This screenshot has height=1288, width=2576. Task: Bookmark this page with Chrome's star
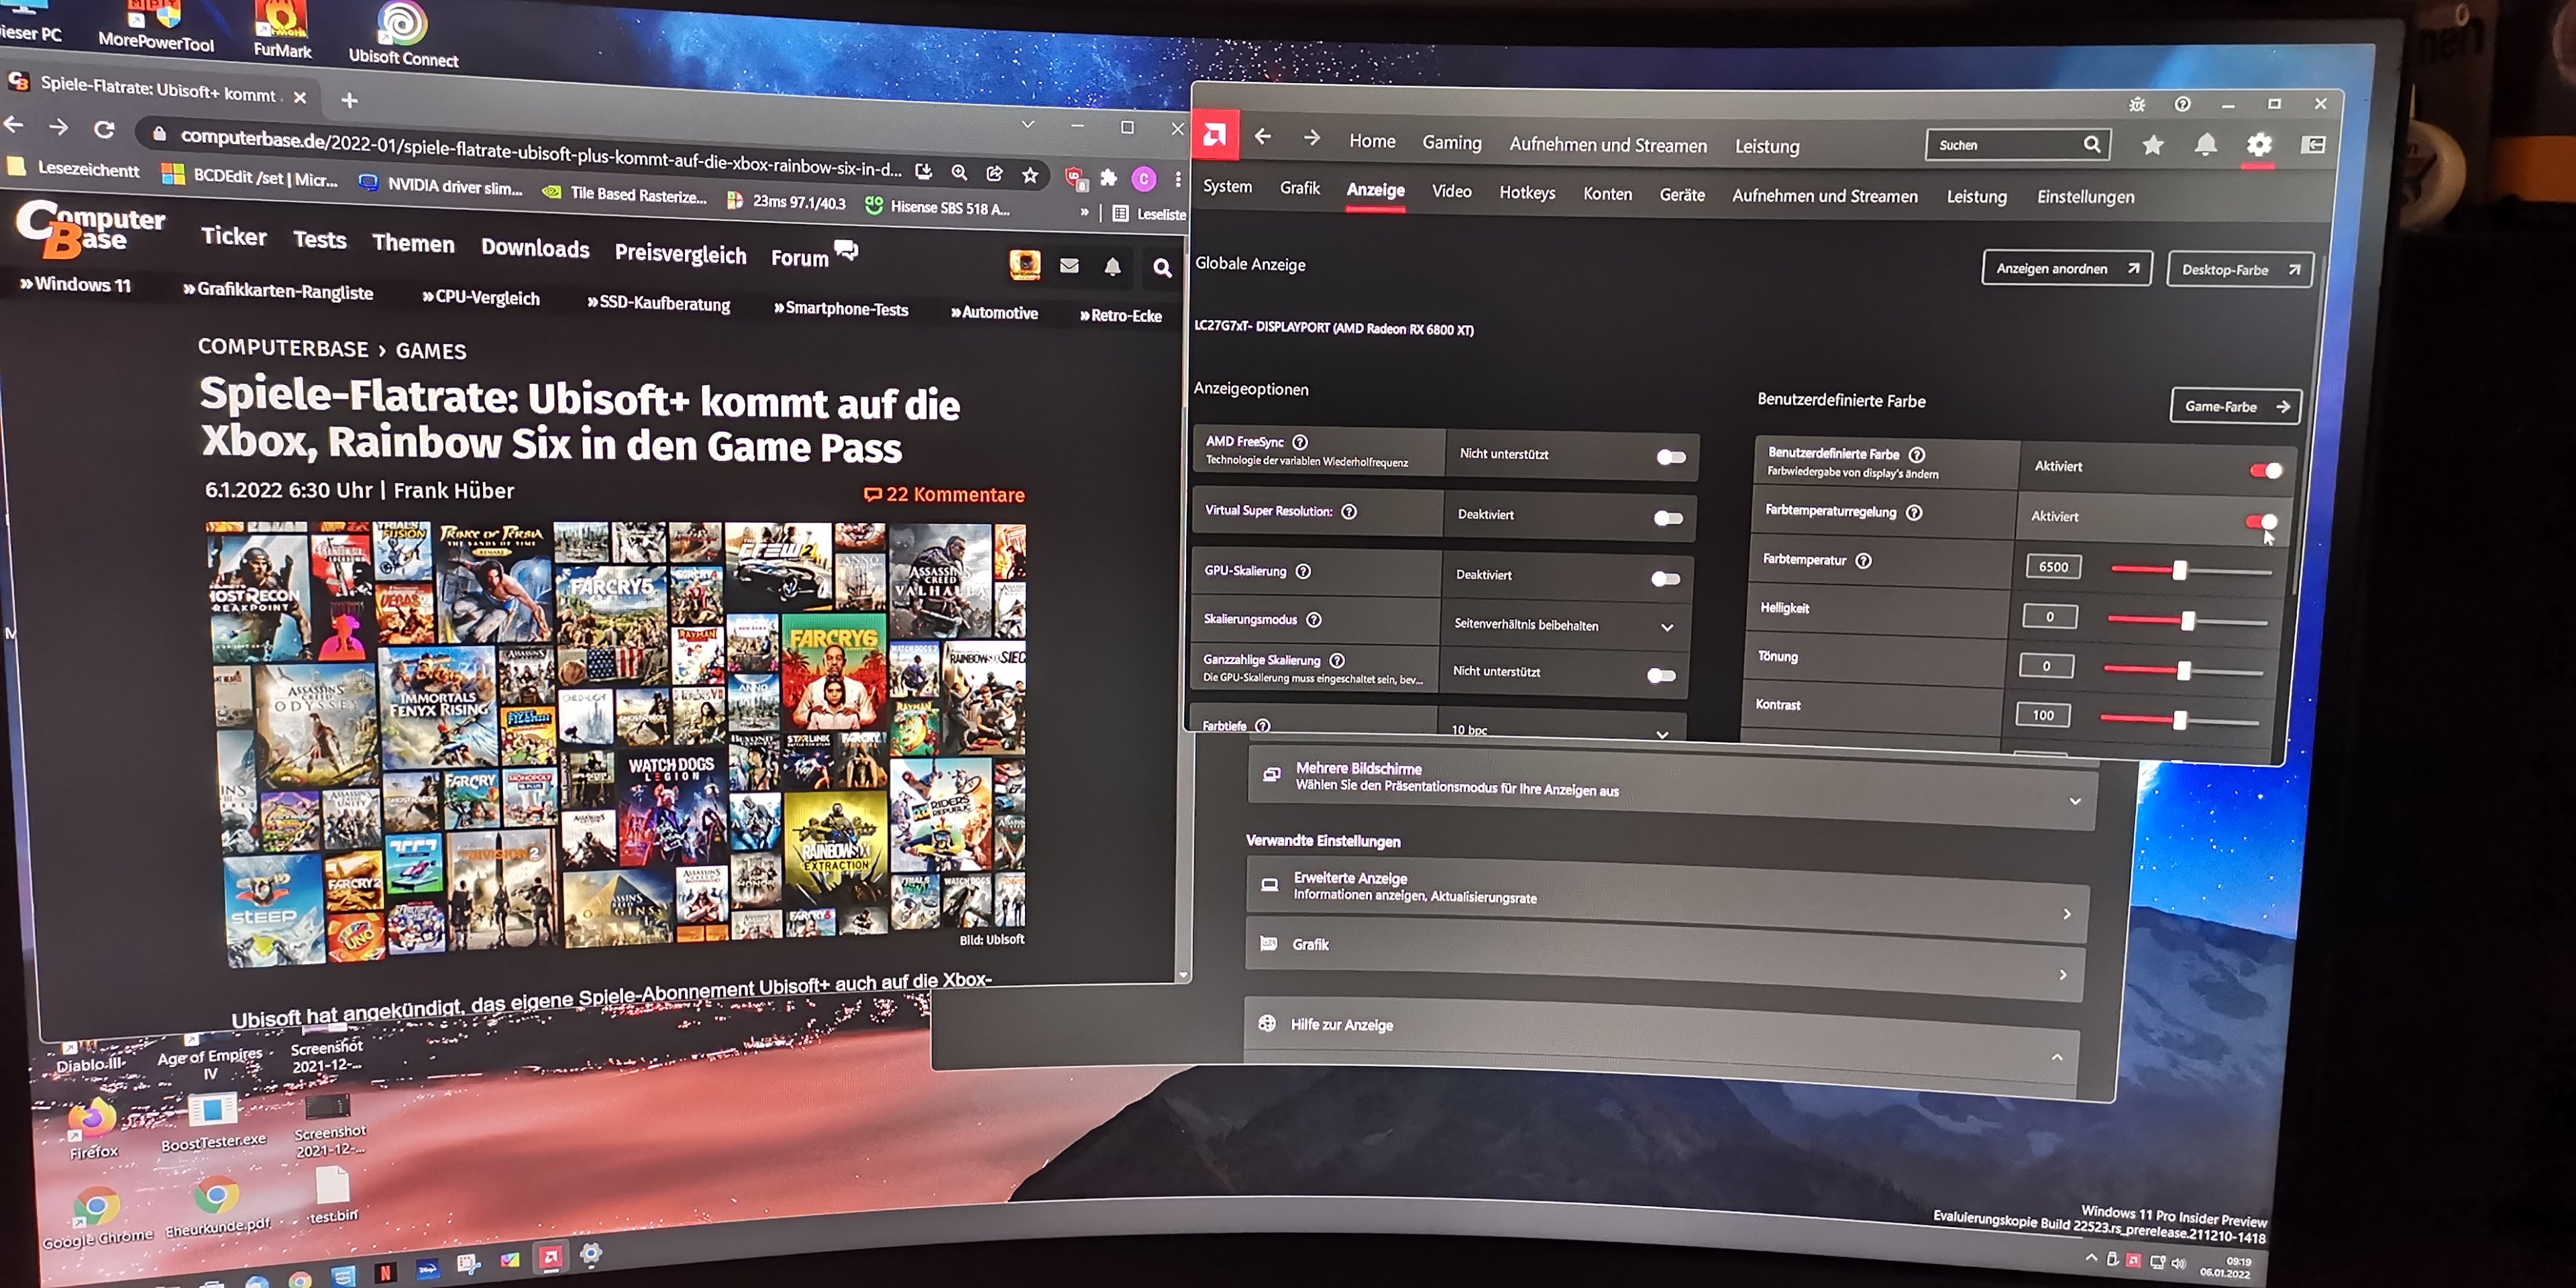1030,176
